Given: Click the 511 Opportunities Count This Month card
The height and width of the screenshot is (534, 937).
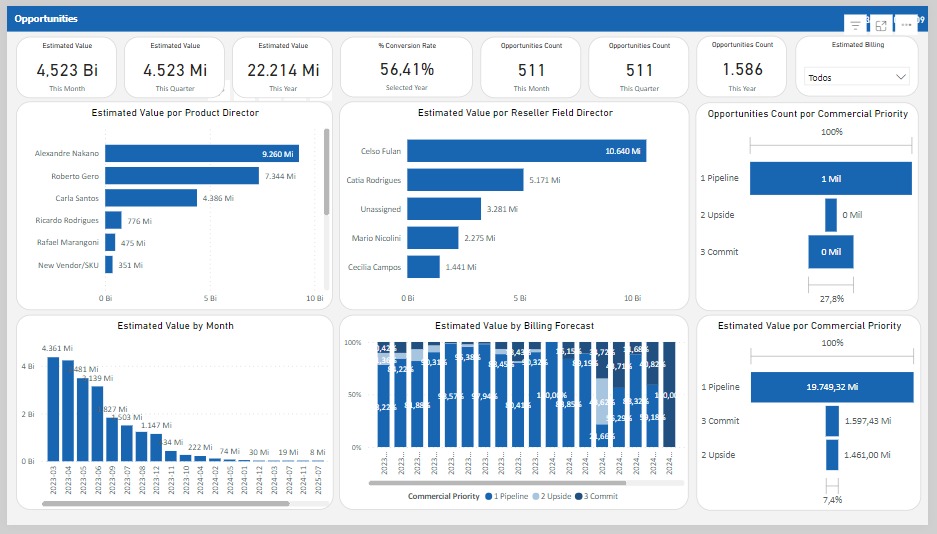Looking at the screenshot, I should (531, 67).
